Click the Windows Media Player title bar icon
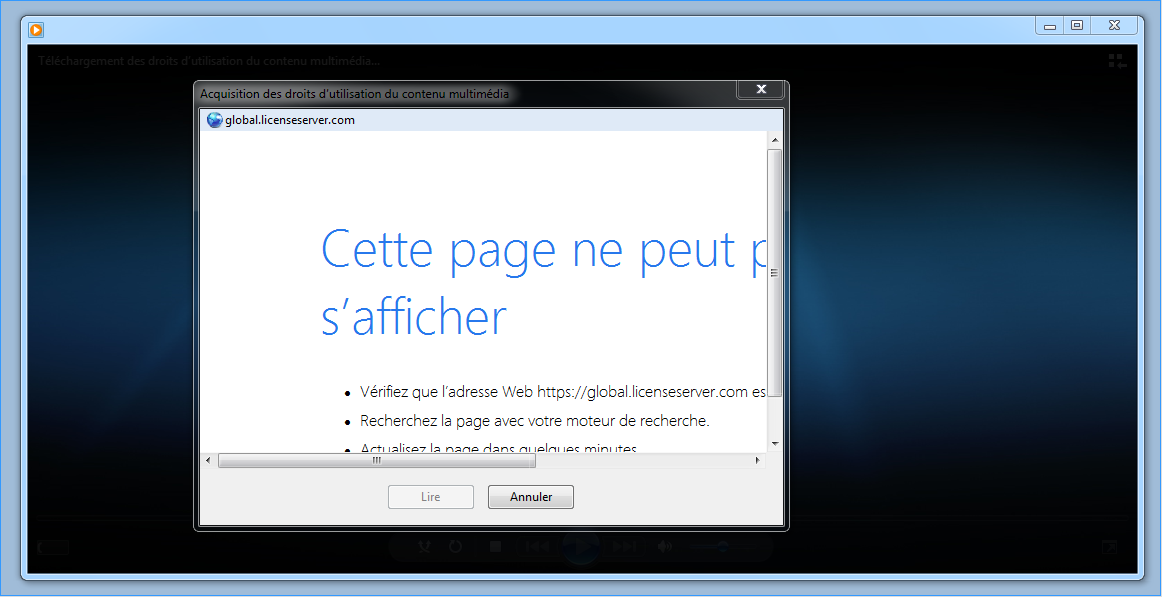Screen dimensions: 1162x597 pyautogui.click(x=36, y=30)
